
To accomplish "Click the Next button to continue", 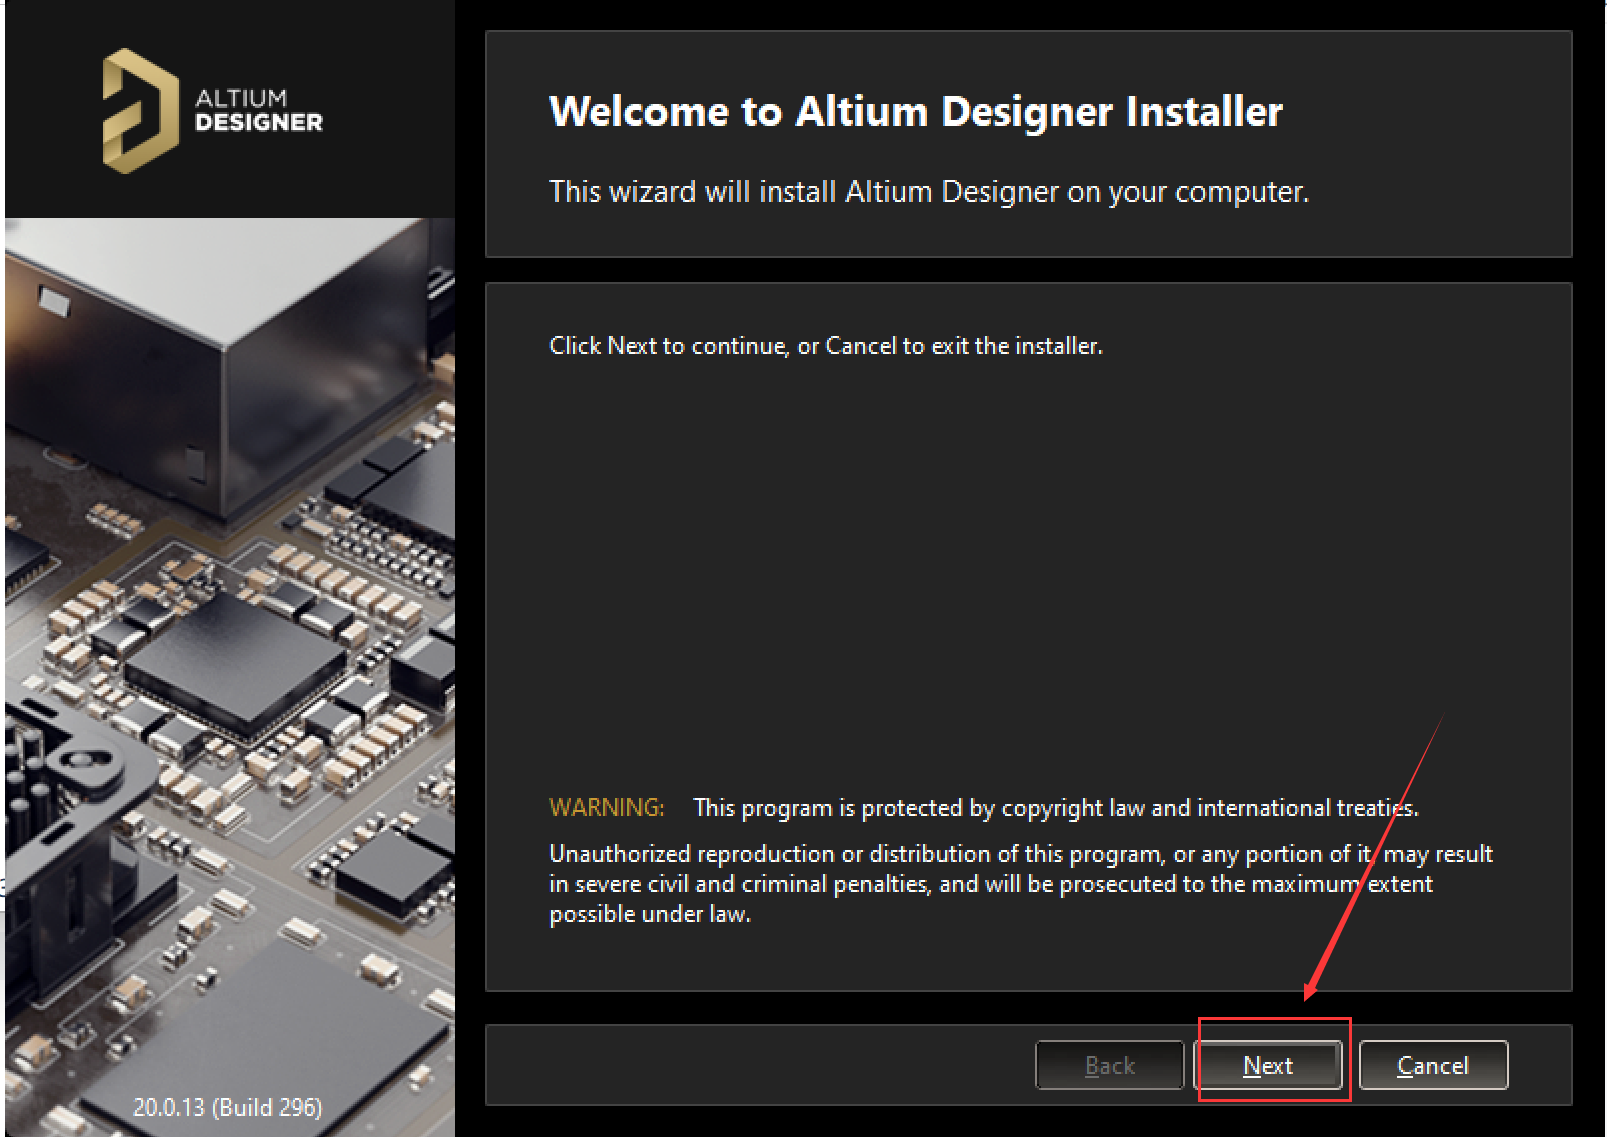I will (1268, 1065).
